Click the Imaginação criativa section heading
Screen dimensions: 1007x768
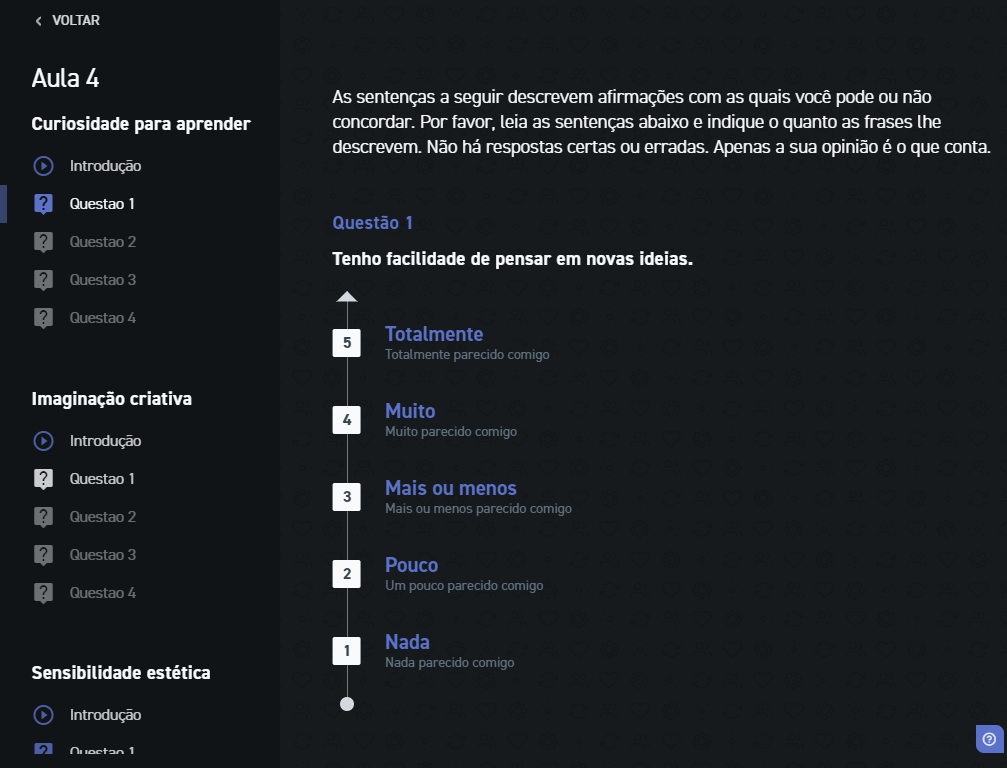(112, 399)
